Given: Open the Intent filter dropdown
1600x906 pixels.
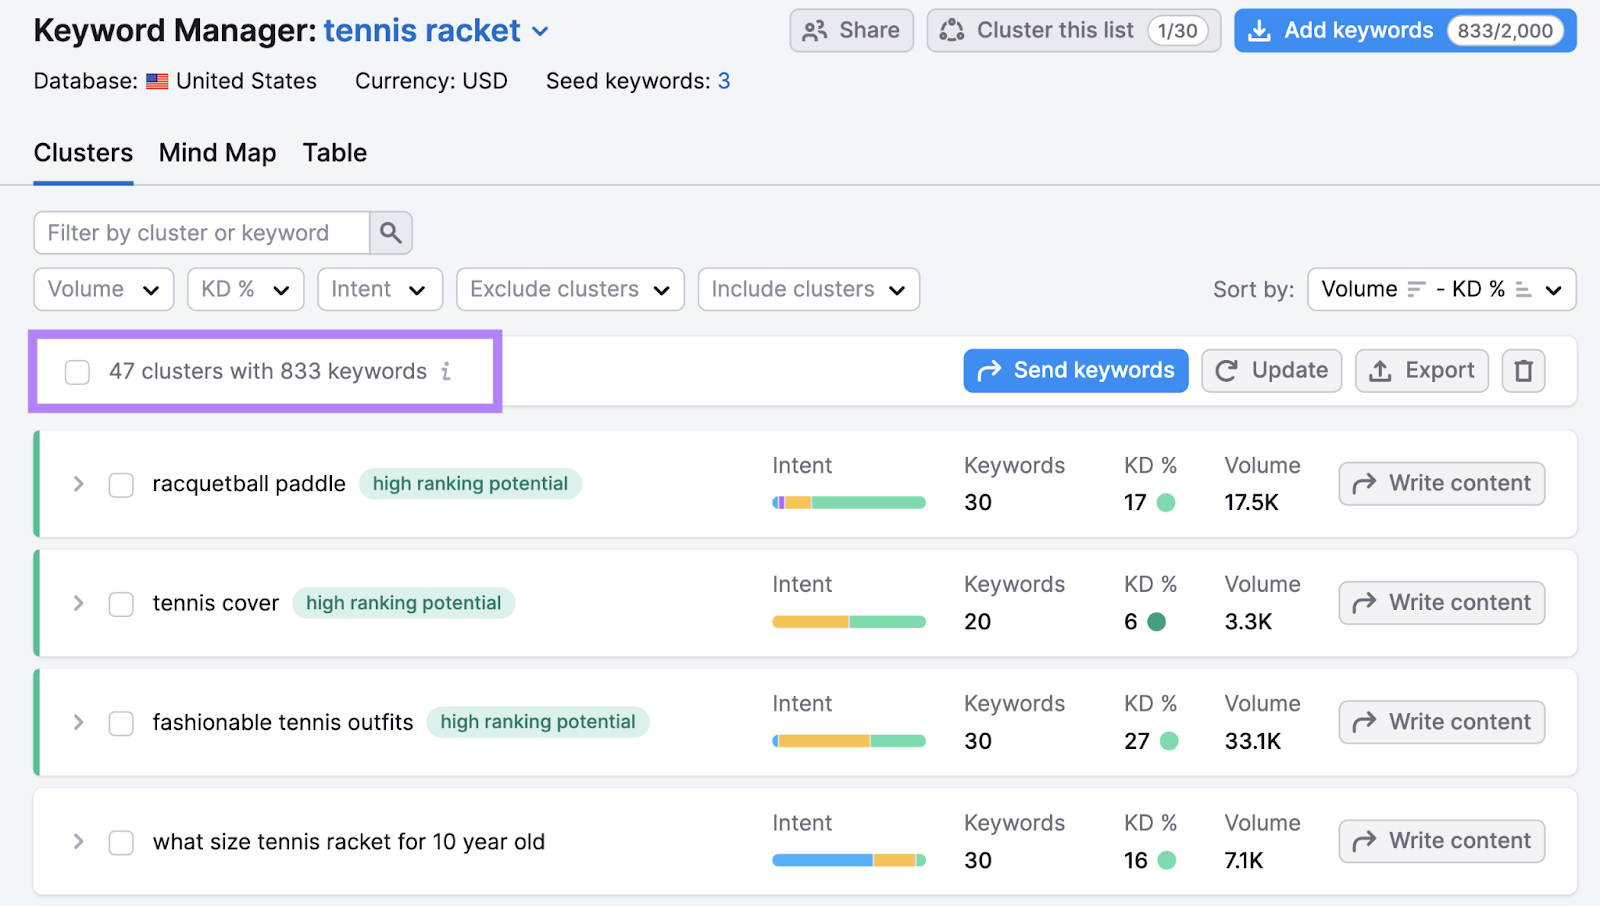Looking at the screenshot, I should tap(379, 289).
